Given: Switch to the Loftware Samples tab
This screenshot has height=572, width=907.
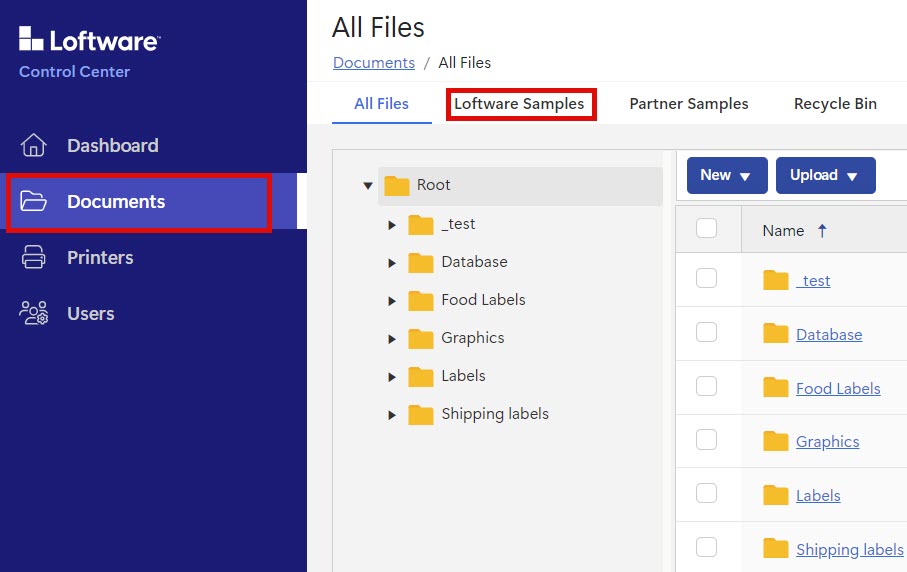Looking at the screenshot, I should (x=519, y=104).
